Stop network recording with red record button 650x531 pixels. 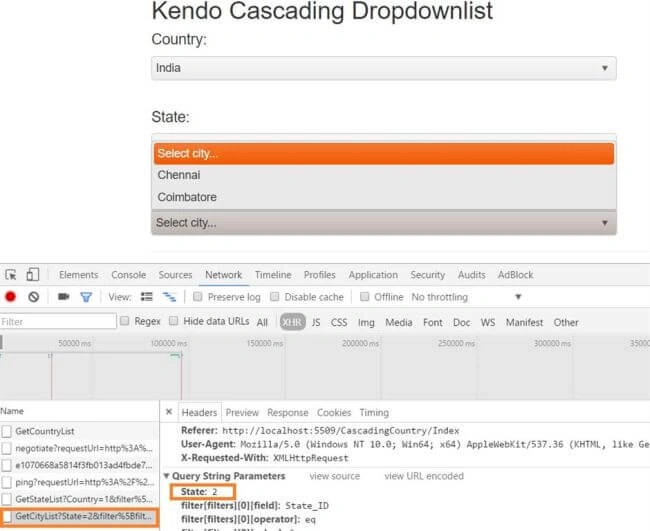pos(10,297)
